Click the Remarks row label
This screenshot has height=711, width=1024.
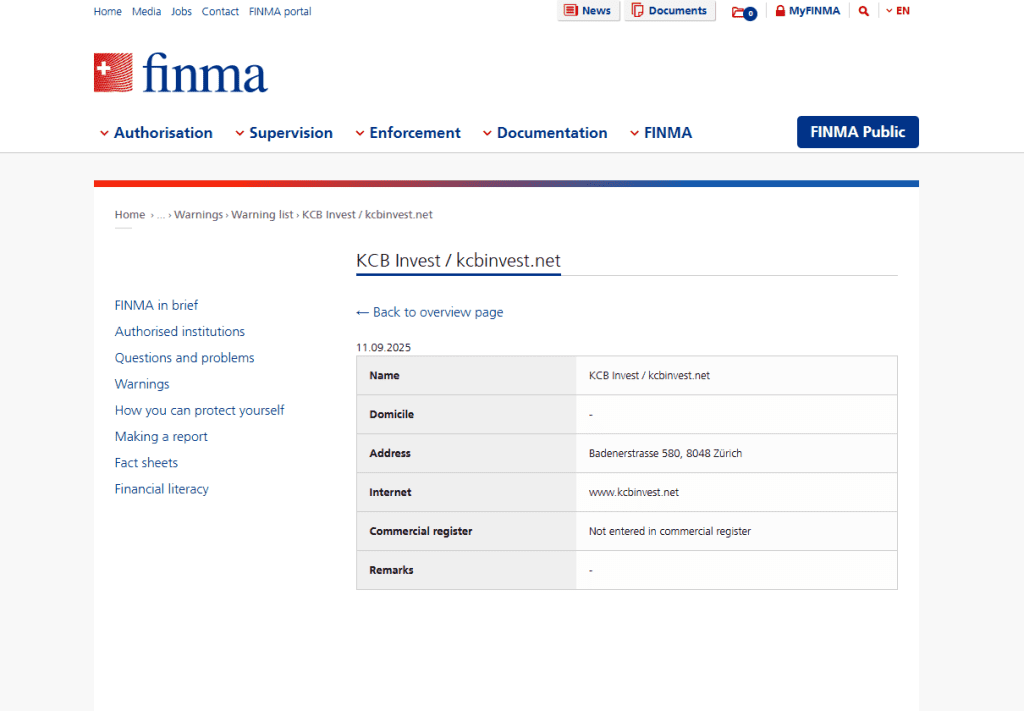(391, 570)
